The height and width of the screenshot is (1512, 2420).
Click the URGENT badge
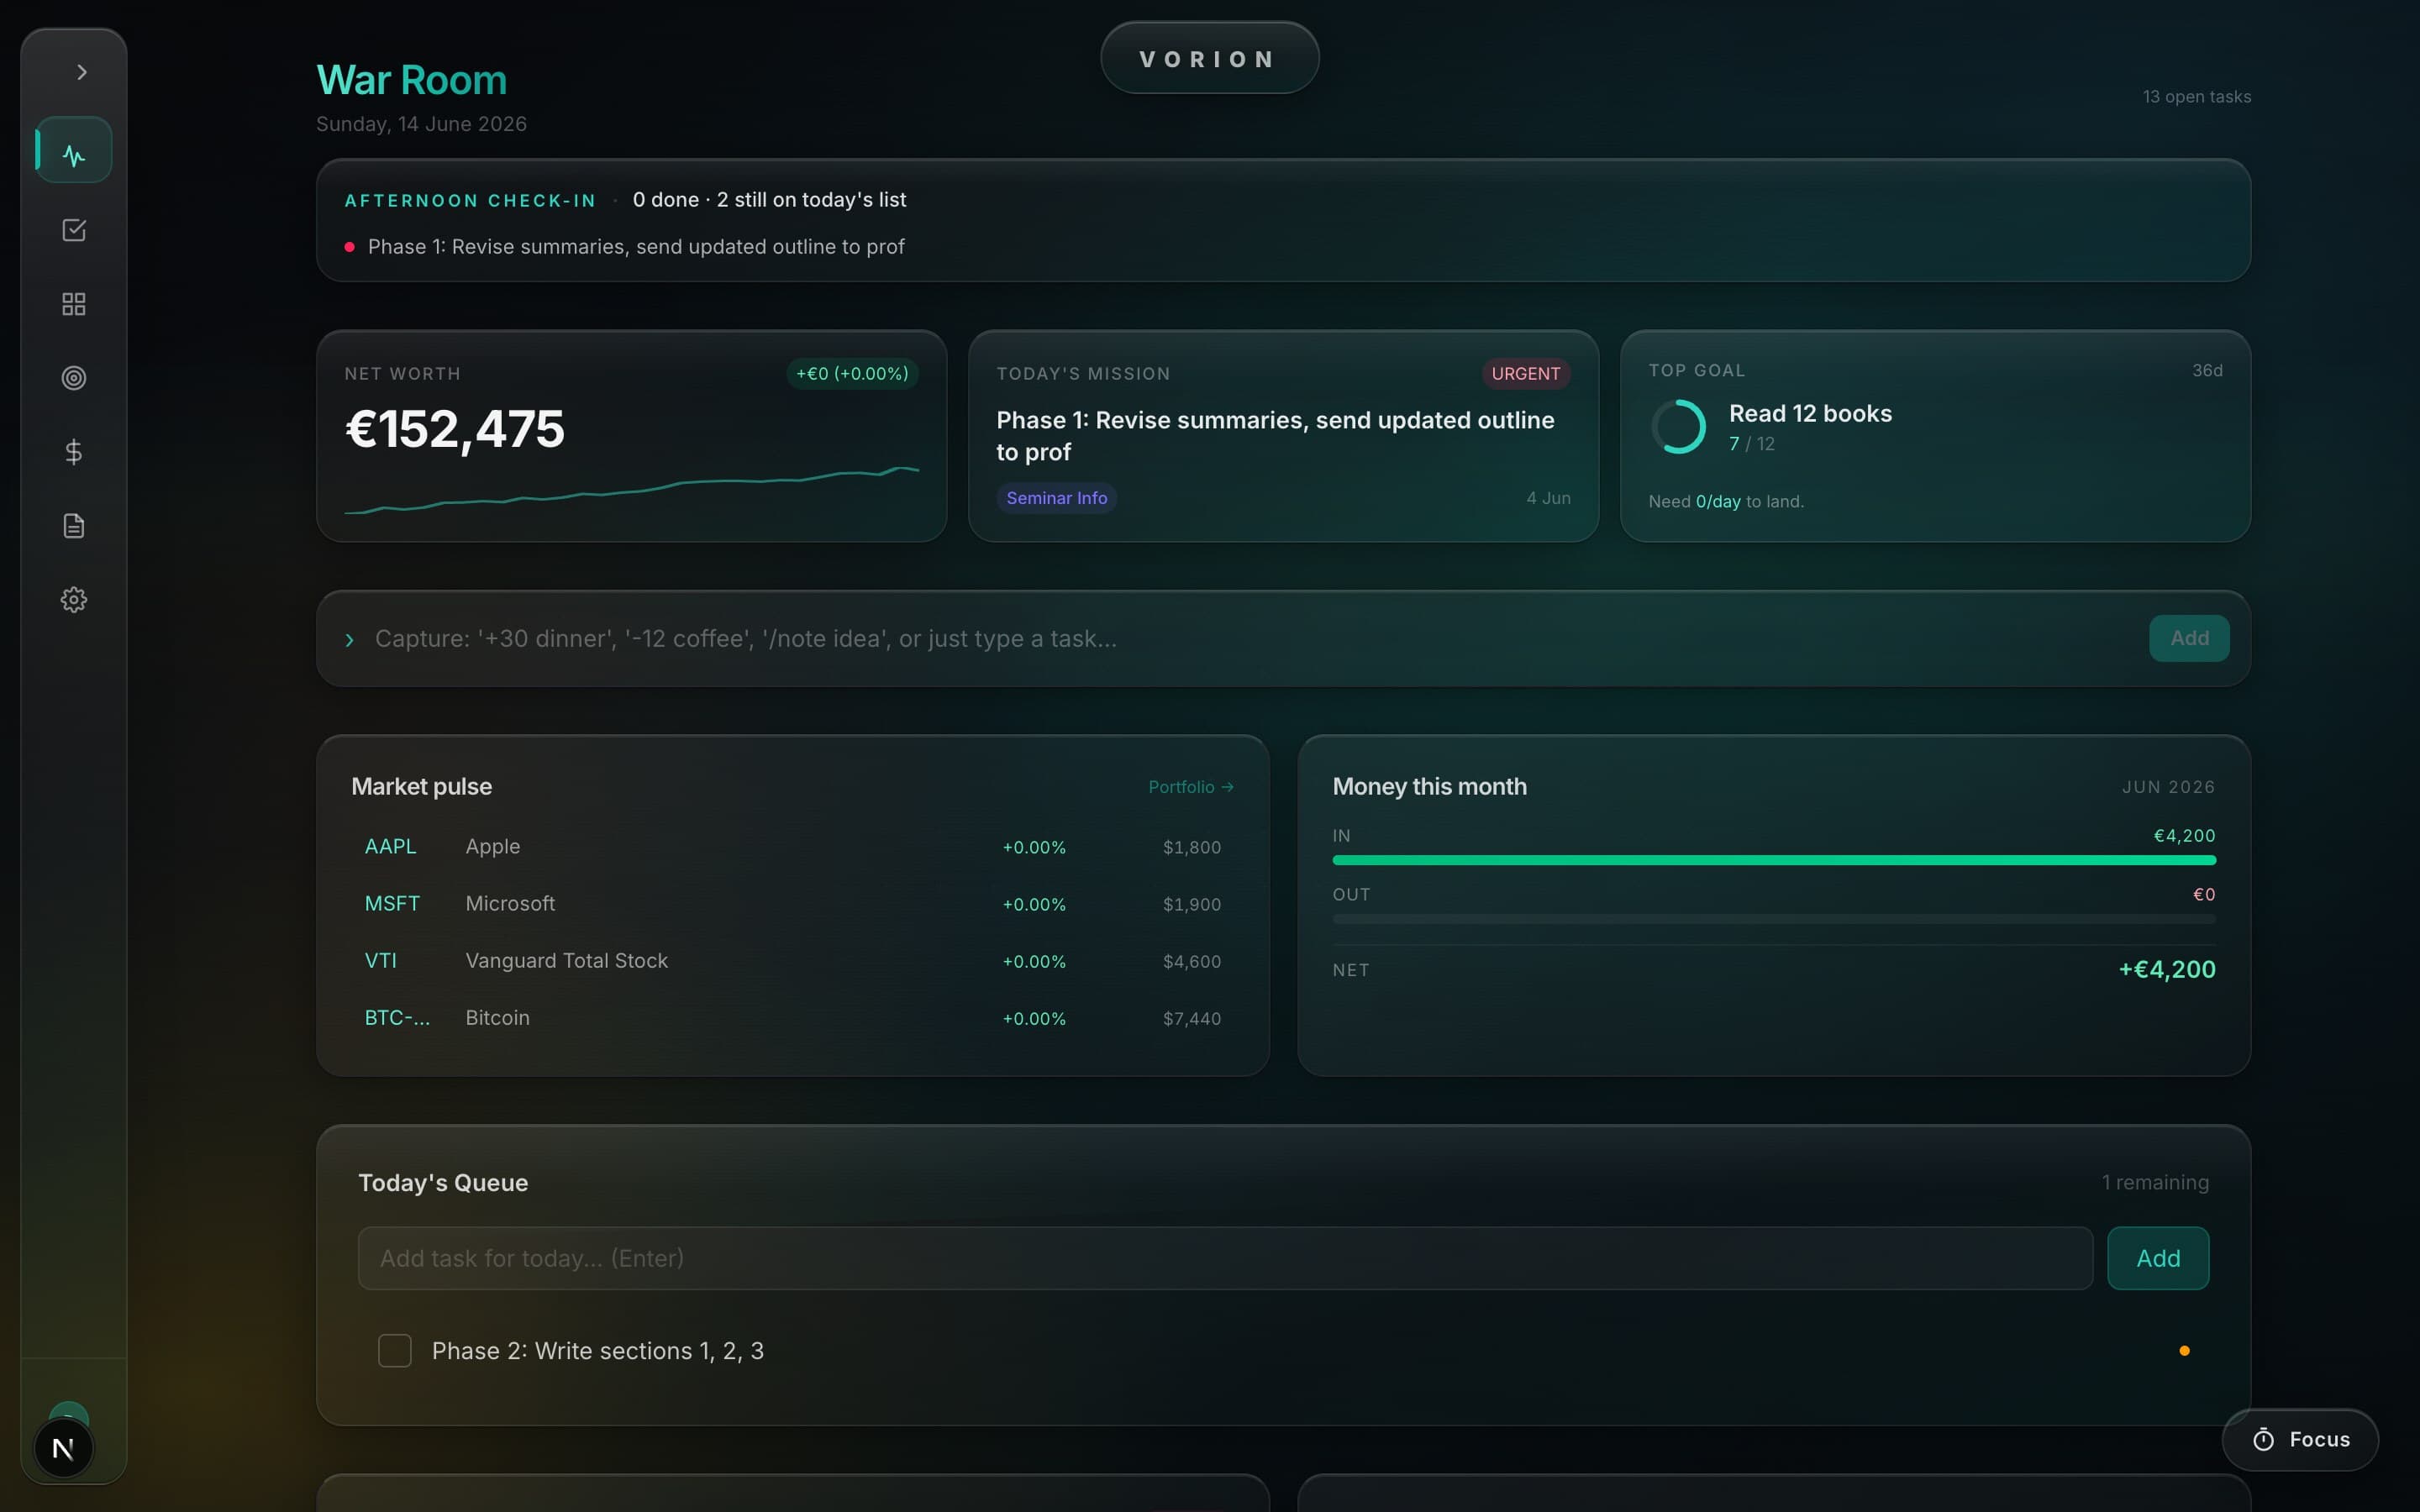(1525, 374)
